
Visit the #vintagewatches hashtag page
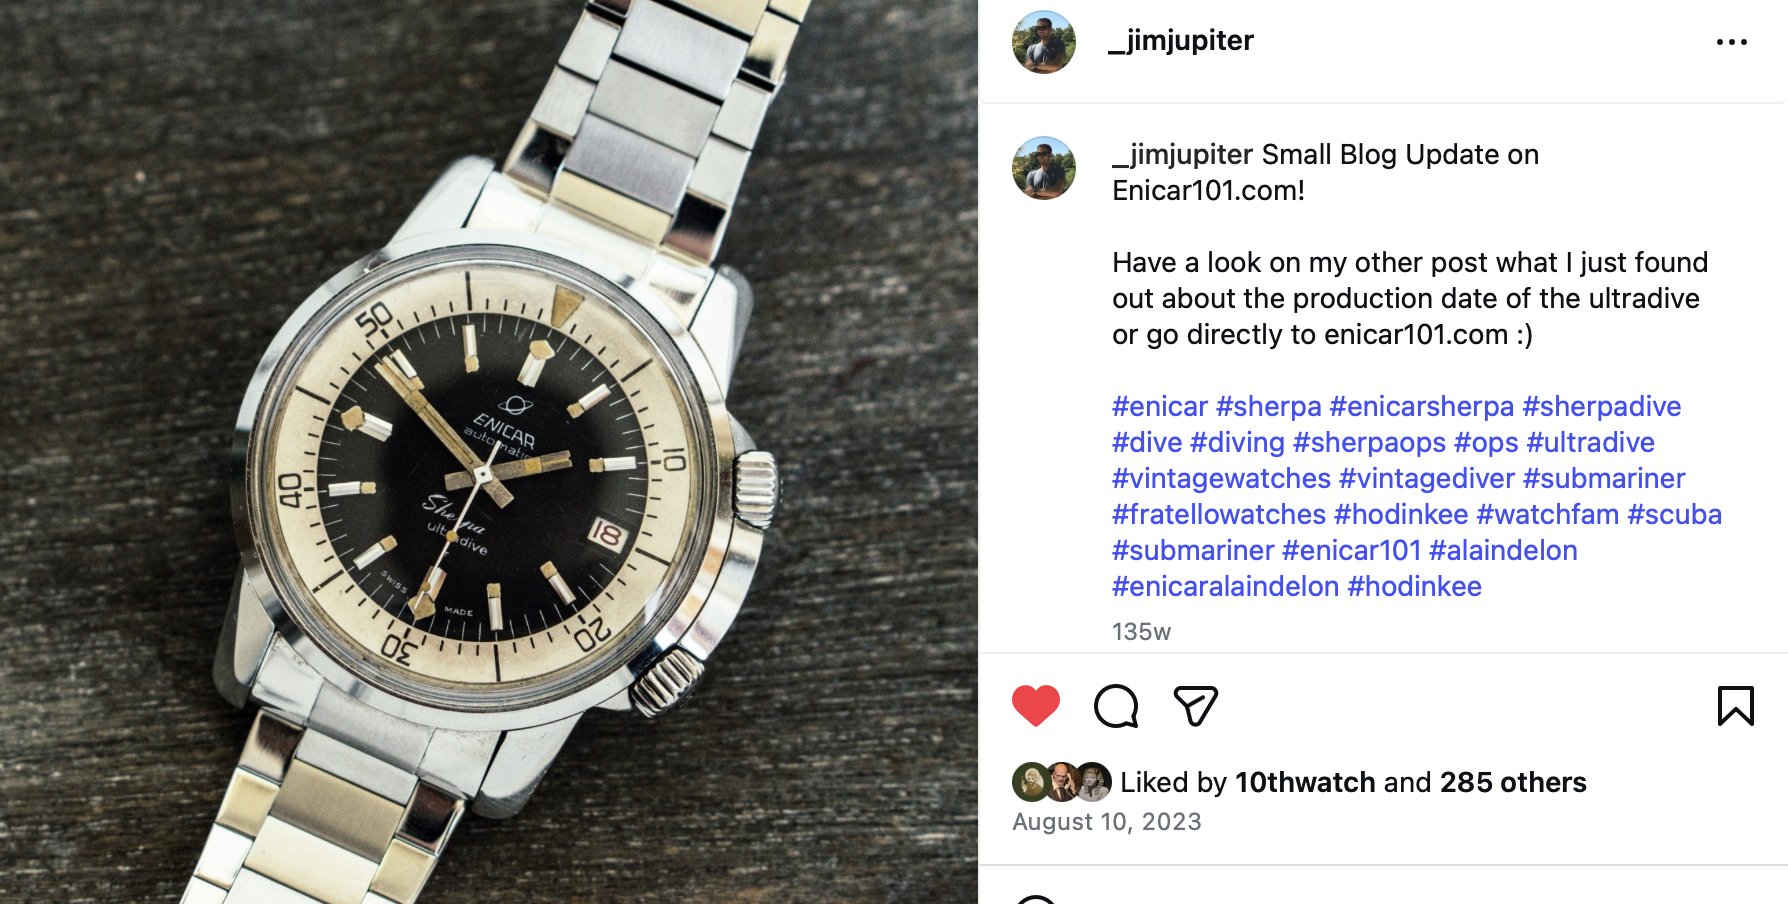tap(1221, 479)
